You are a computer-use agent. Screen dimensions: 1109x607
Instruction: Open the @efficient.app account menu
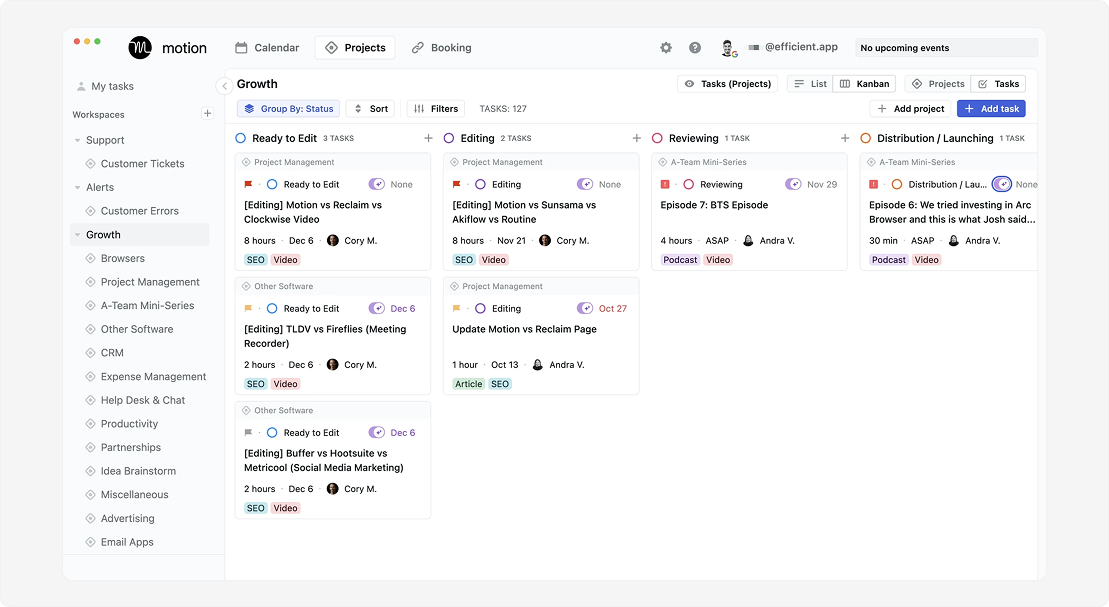[x=793, y=47]
